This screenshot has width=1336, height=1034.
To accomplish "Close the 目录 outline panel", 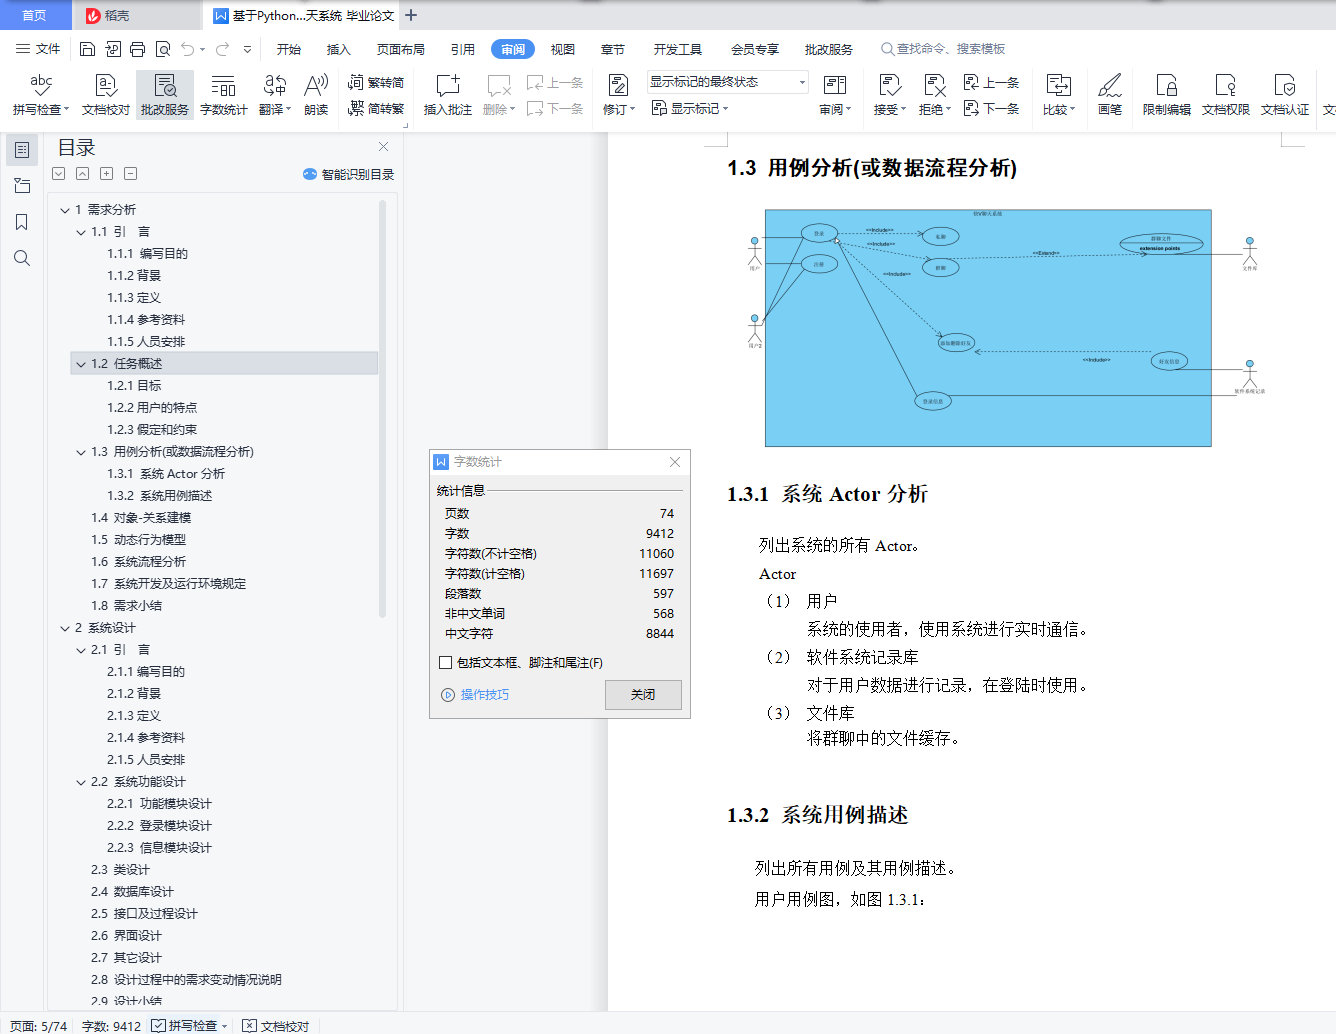I will coord(383,147).
